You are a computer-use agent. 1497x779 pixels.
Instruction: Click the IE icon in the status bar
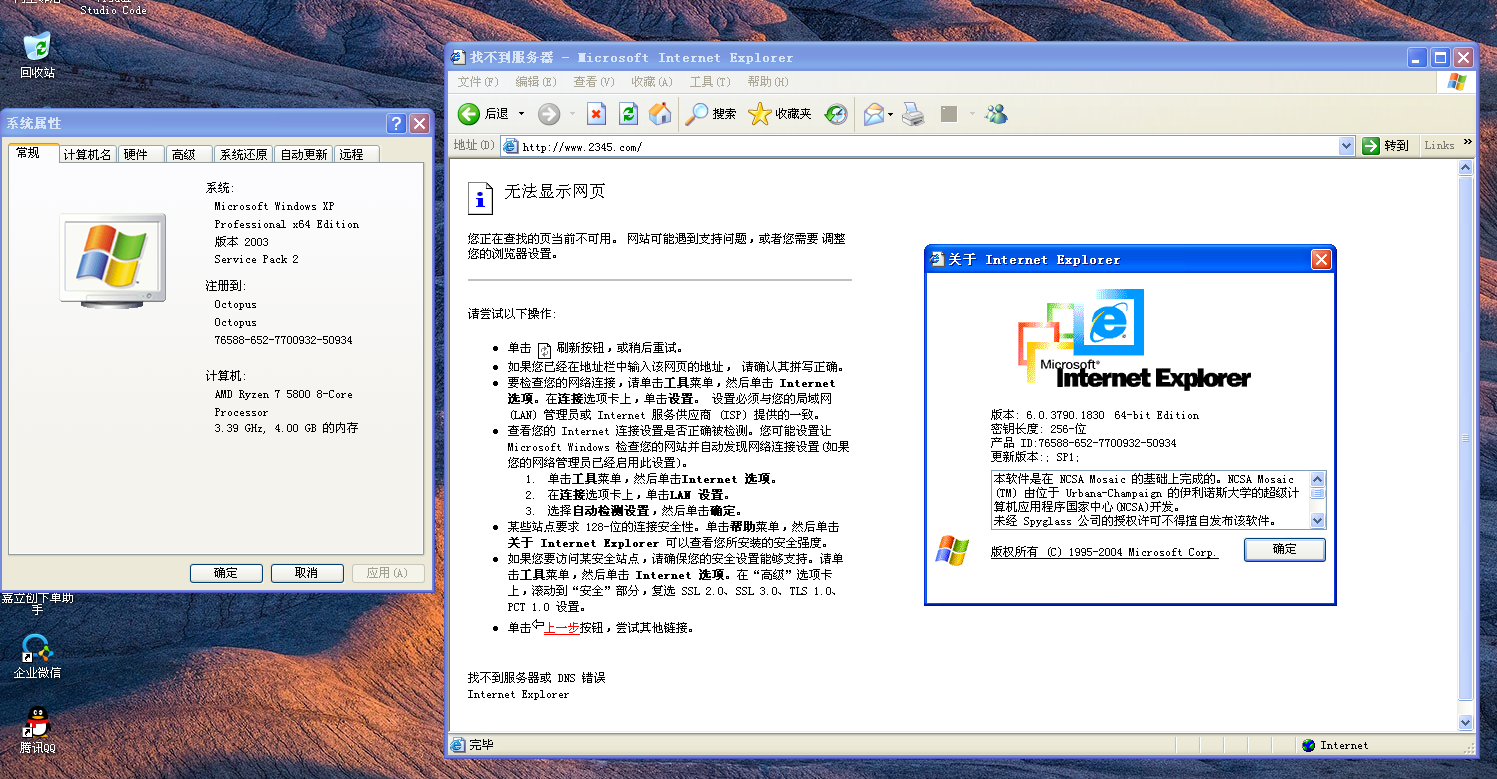coord(458,745)
